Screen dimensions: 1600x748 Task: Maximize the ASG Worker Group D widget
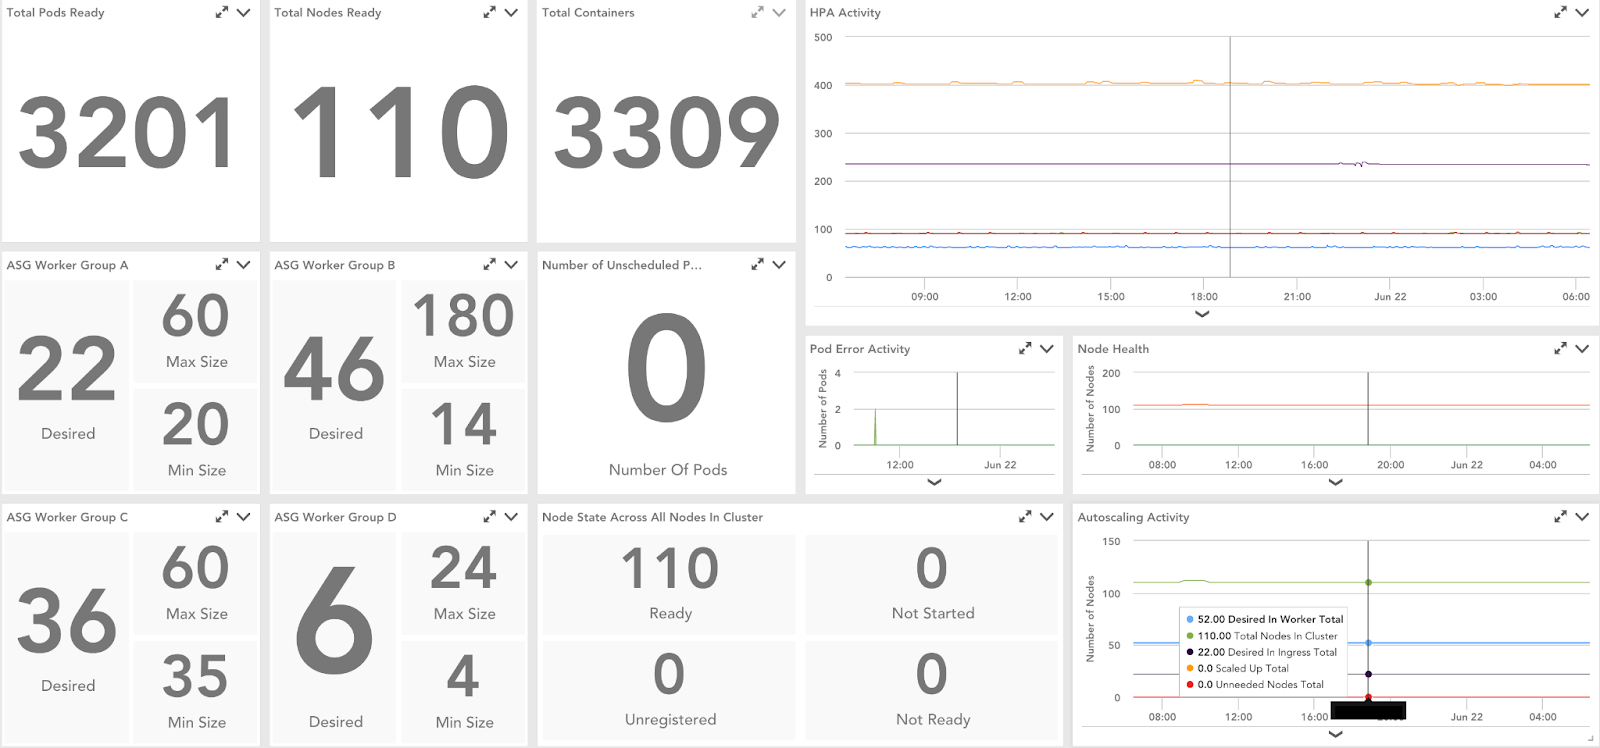[489, 517]
